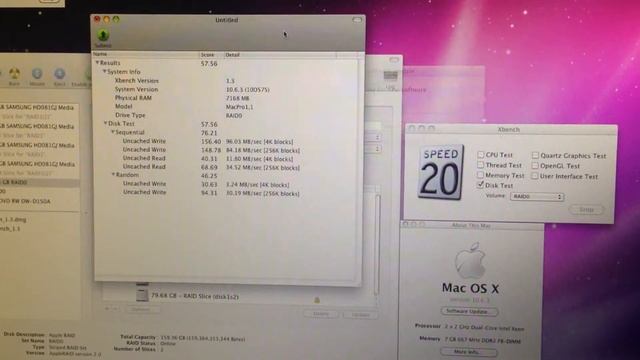The height and width of the screenshot is (360, 640).
Task: Click the toolbar pill button of Disk Utility window
Action: click(x=394, y=60)
